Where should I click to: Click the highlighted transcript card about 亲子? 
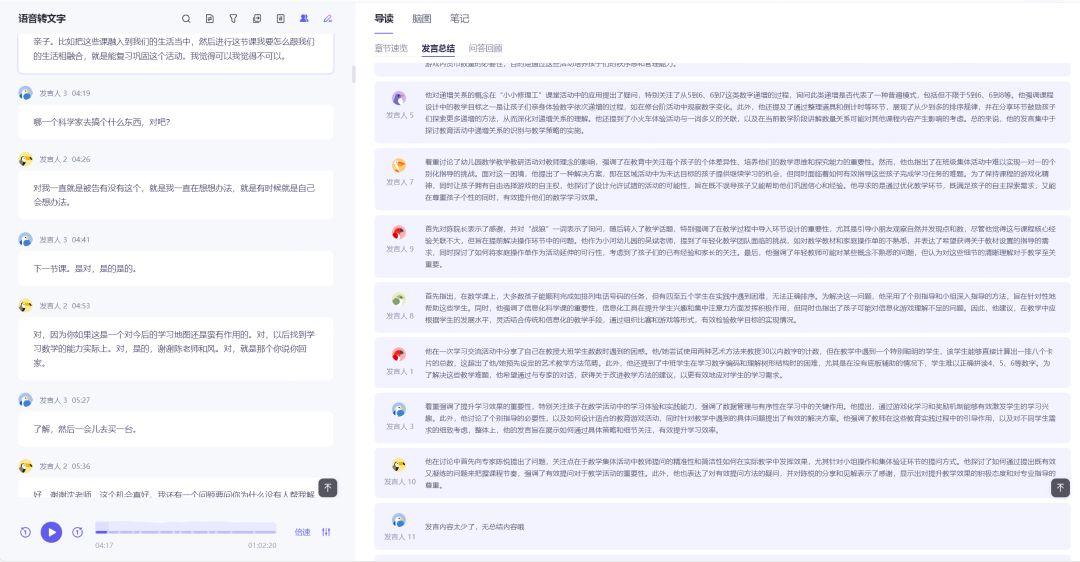pos(176,53)
